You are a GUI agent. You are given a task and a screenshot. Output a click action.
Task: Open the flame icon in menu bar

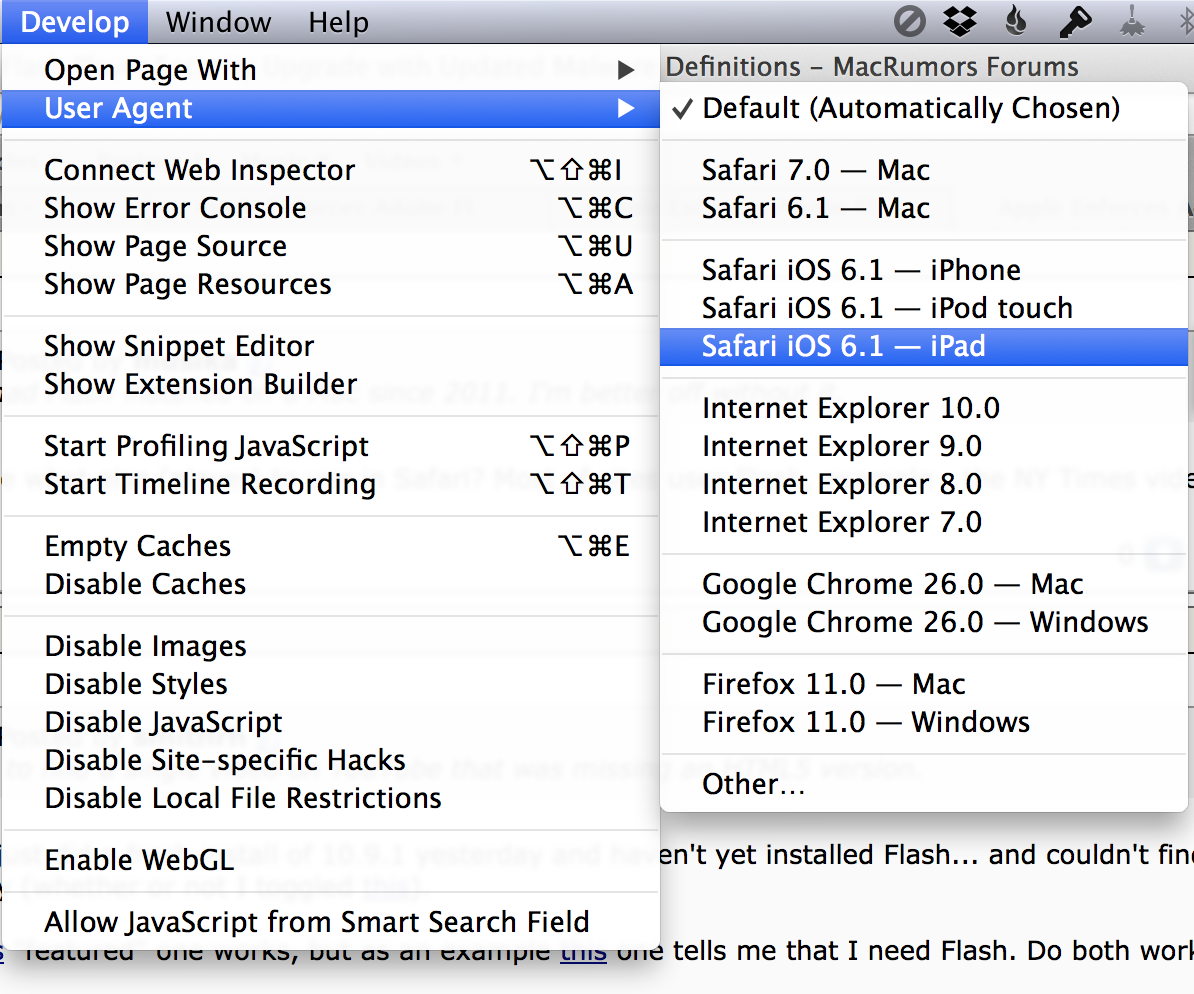[1017, 22]
